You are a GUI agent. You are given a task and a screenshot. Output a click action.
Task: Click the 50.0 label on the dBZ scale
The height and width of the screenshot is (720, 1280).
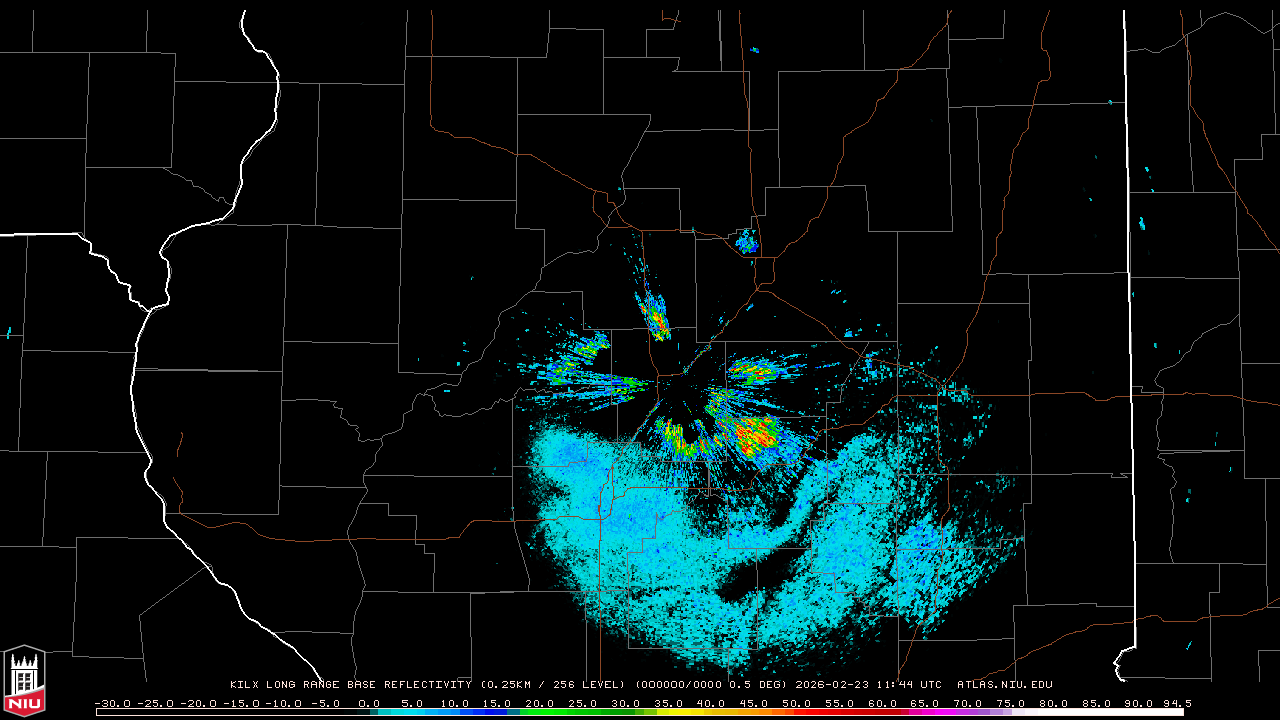797,703
